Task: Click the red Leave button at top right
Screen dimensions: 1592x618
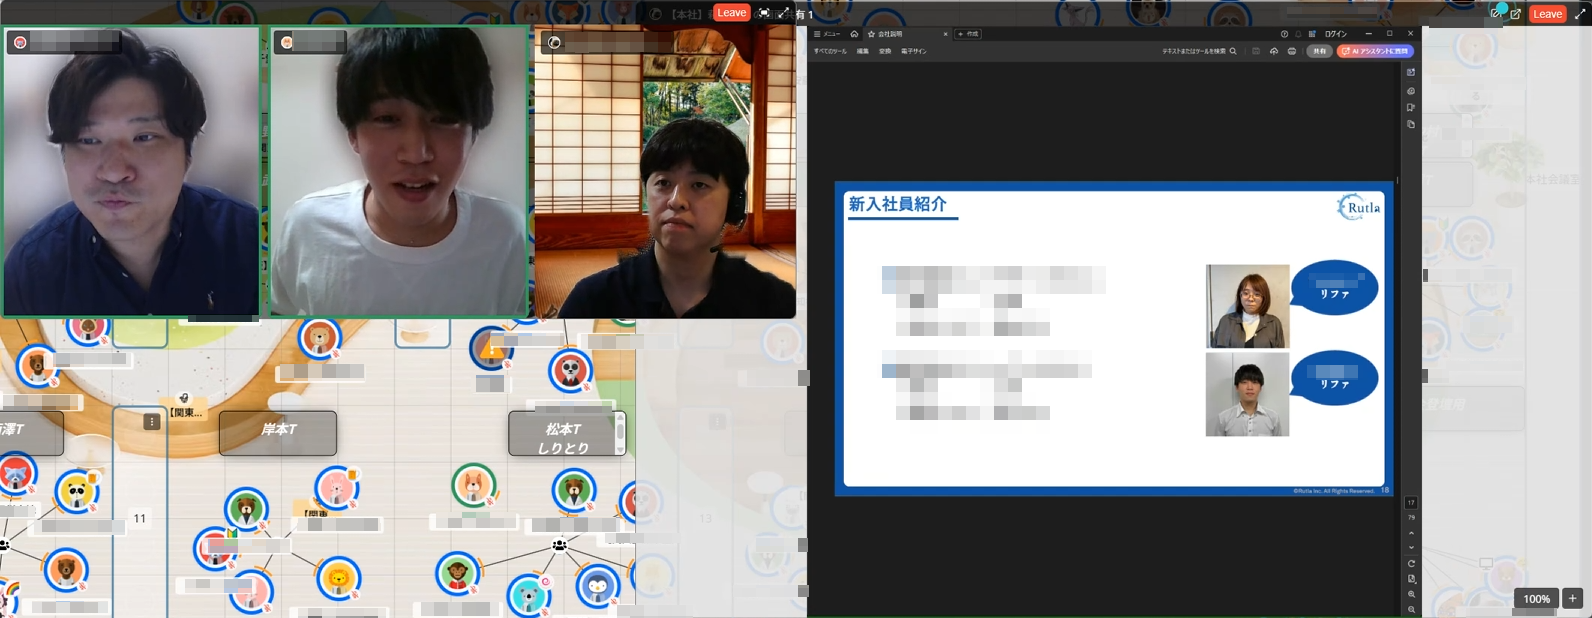Action: coord(1547,14)
